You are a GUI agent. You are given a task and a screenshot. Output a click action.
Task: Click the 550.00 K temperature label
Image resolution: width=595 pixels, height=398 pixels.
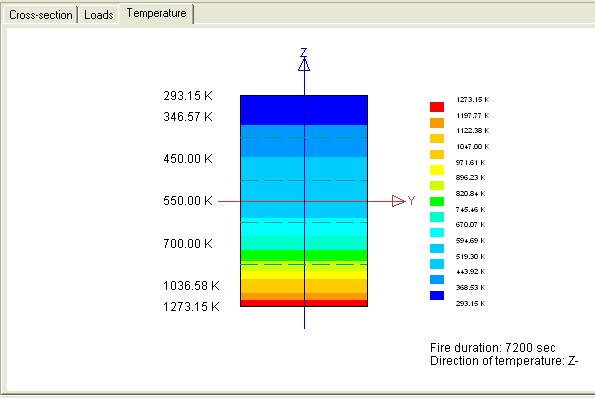(x=188, y=201)
